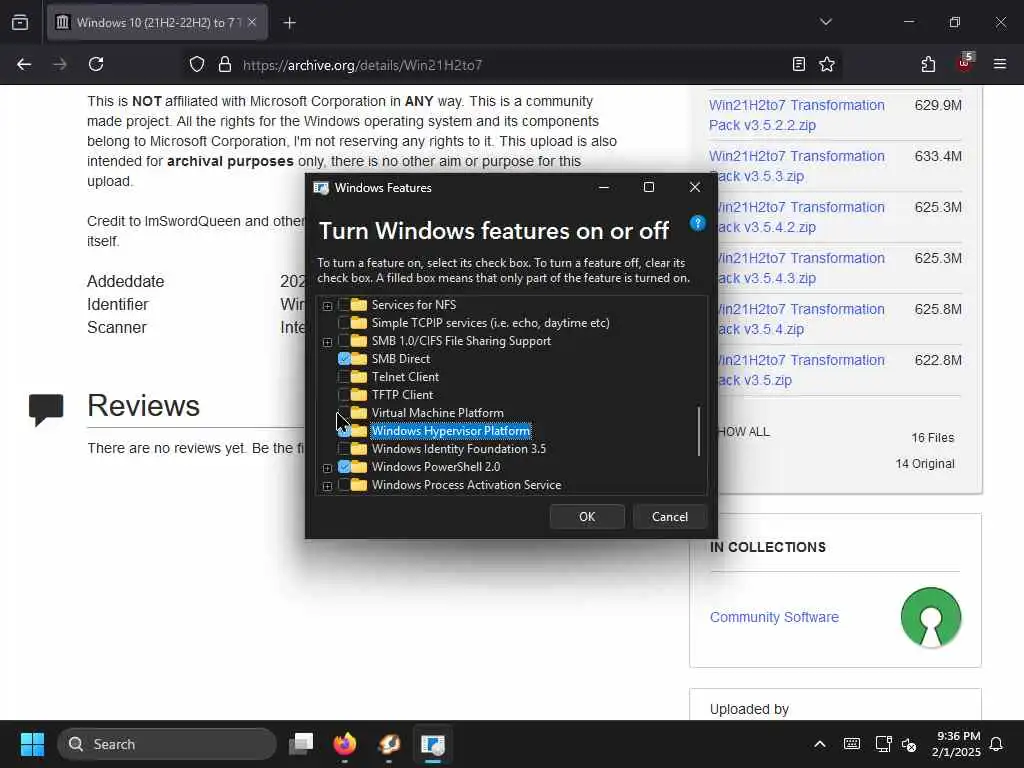The width and height of the screenshot is (1024, 768).
Task: Enable Telnet Client checkbox
Action: (343, 377)
